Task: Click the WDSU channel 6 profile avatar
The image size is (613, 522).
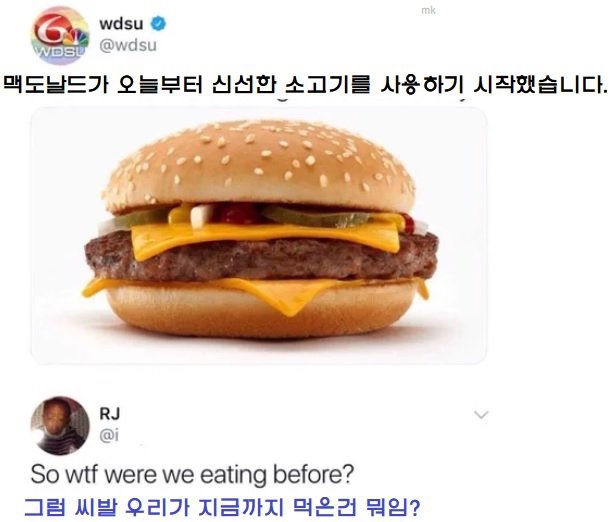Action: tap(60, 35)
